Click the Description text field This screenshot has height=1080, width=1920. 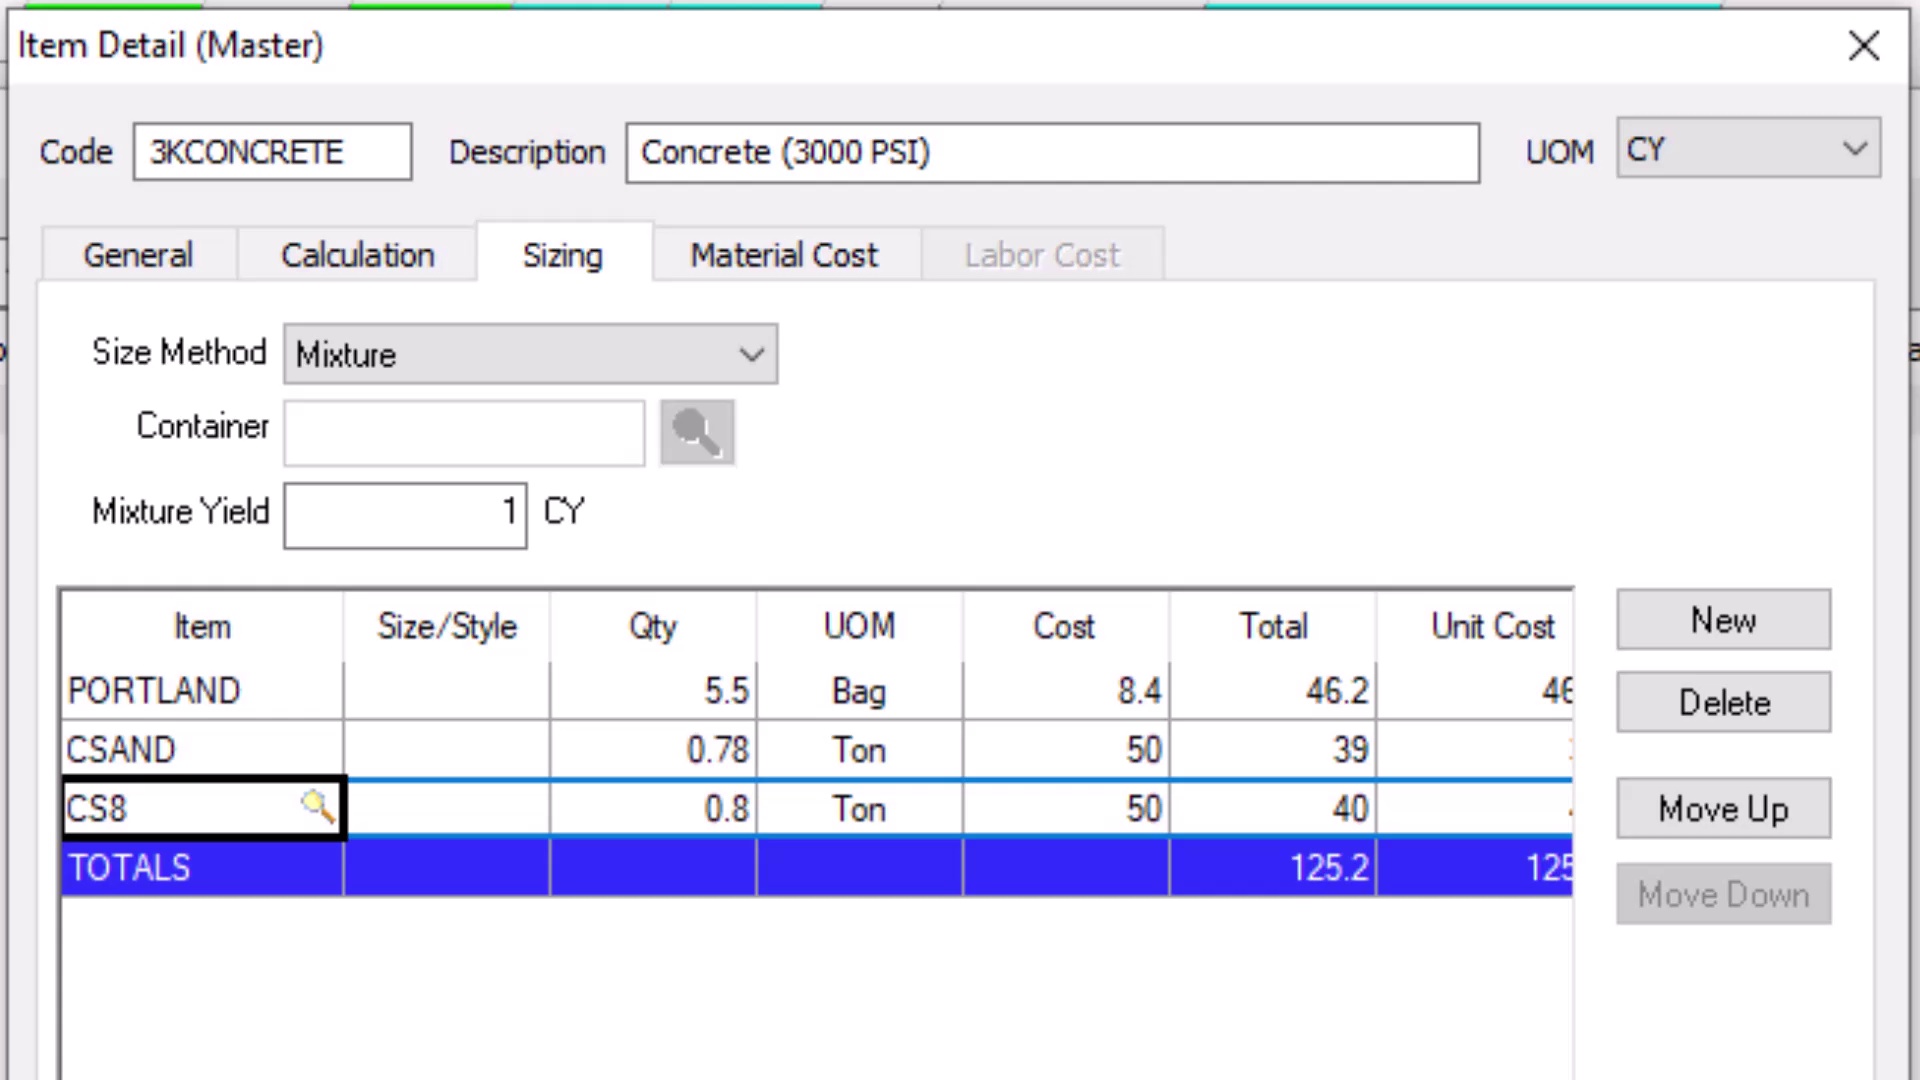click(1052, 152)
